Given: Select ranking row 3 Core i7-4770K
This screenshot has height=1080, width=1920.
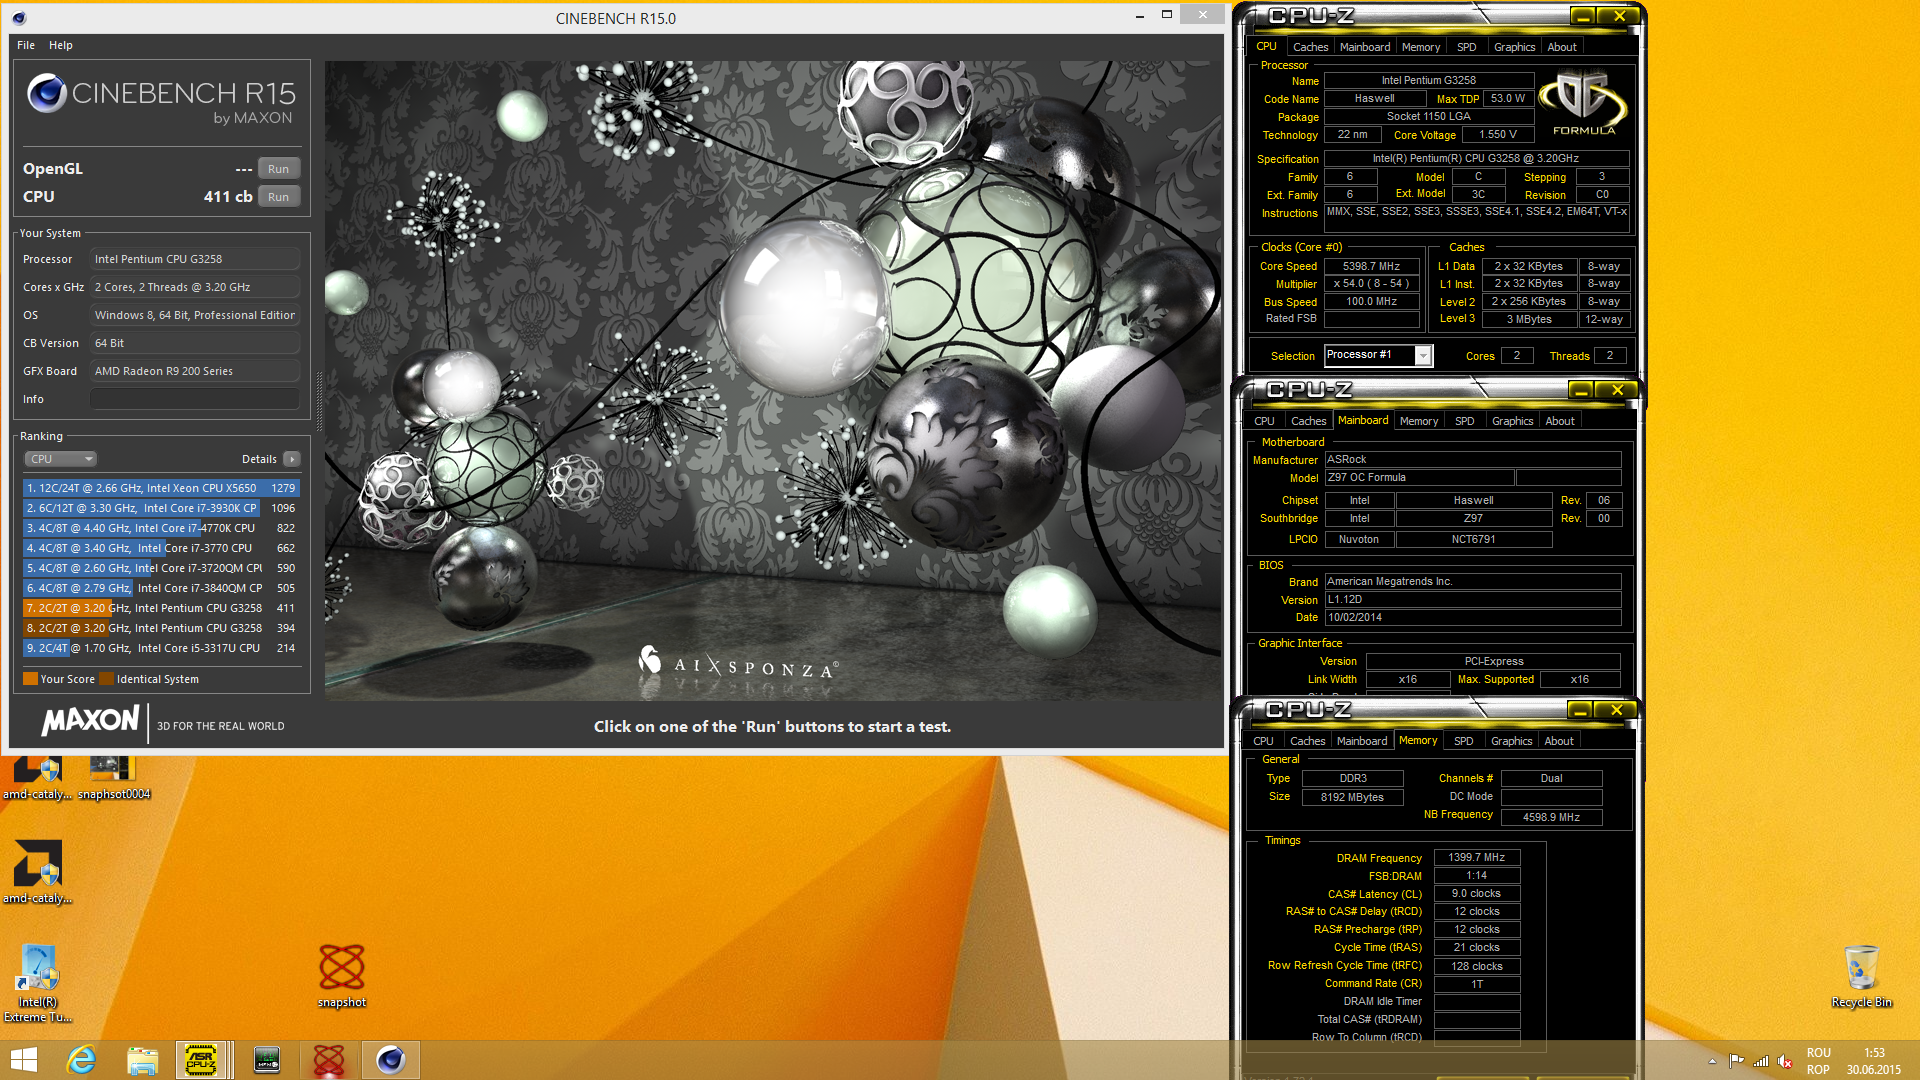Looking at the screenshot, I should pyautogui.click(x=161, y=528).
